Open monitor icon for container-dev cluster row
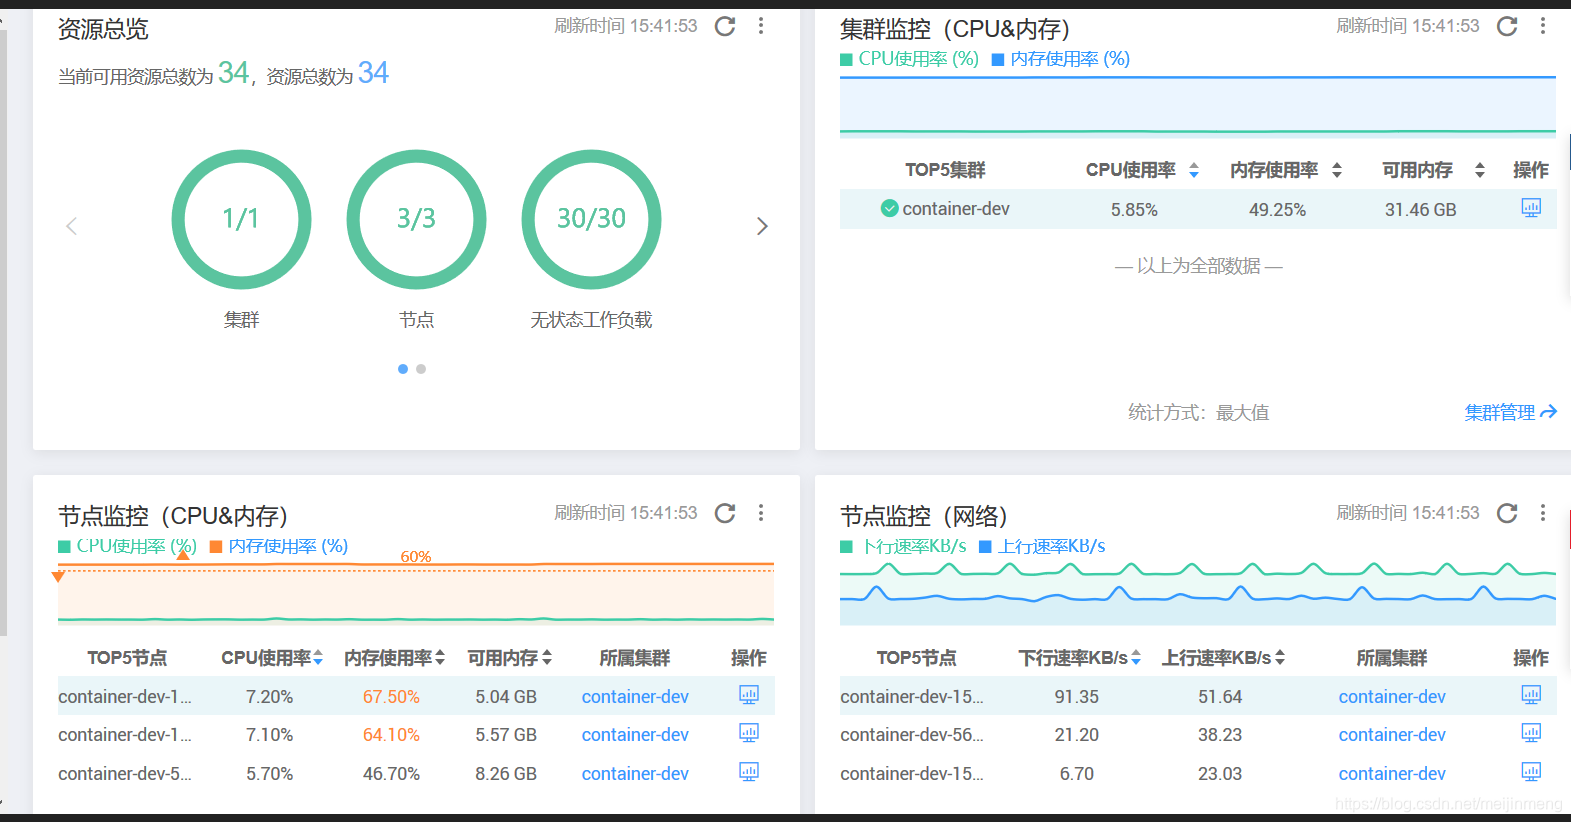This screenshot has height=822, width=1571. [x=1531, y=208]
